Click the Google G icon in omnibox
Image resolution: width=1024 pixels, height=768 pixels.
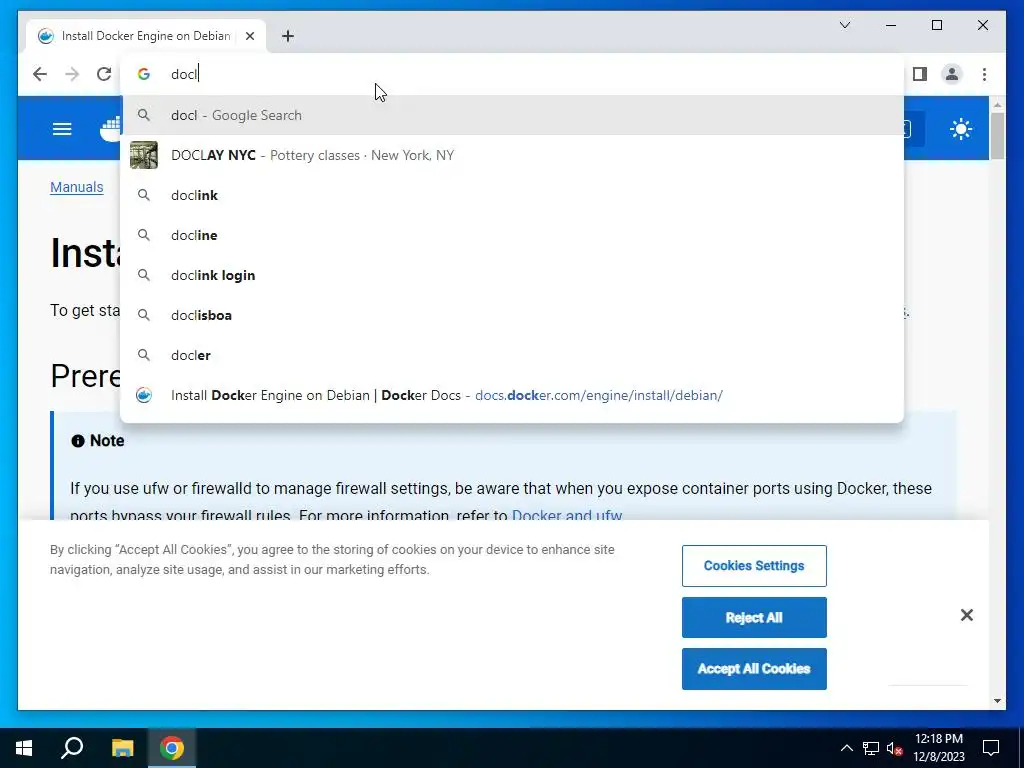pos(144,74)
